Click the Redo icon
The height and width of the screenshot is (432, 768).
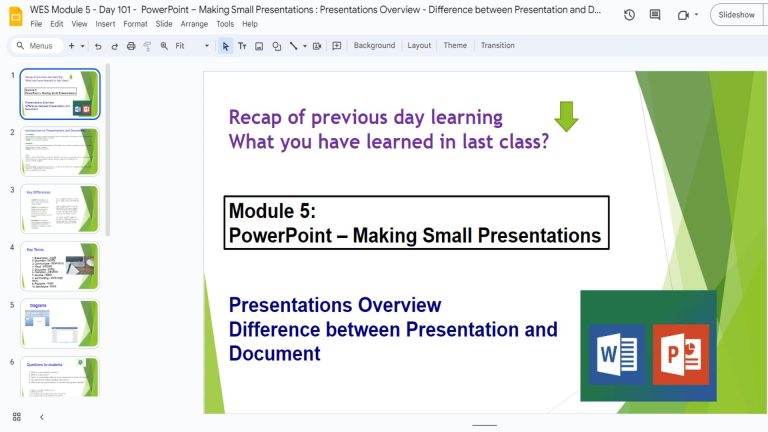tap(115, 46)
